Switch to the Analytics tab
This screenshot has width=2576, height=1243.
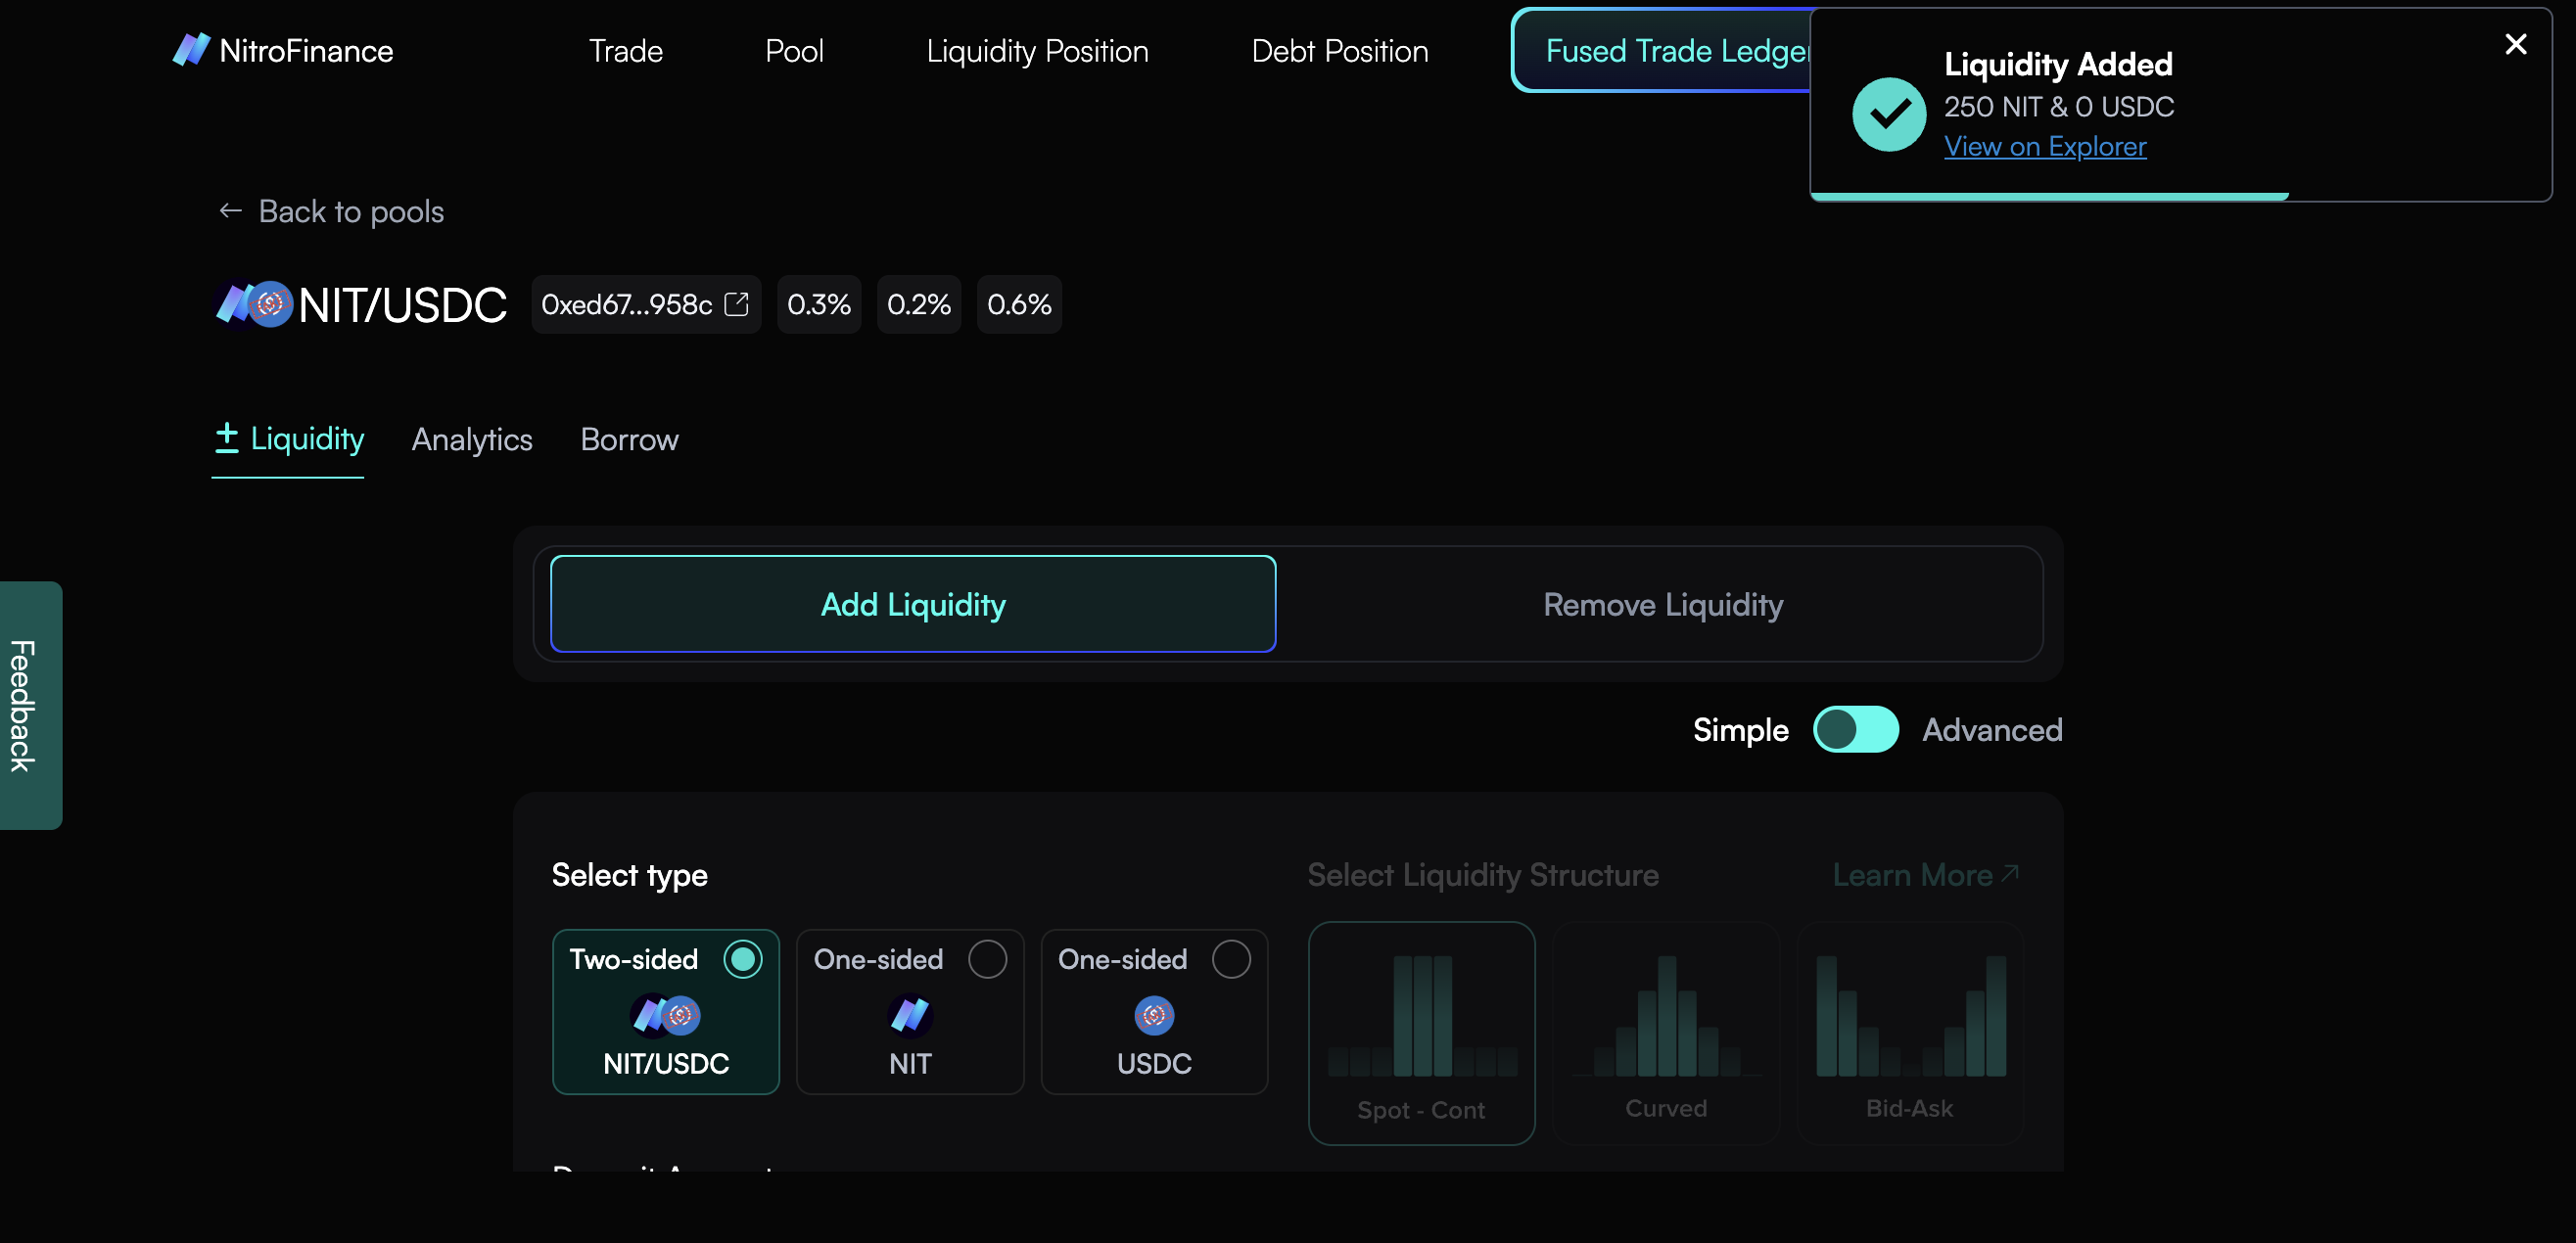pyautogui.click(x=472, y=439)
